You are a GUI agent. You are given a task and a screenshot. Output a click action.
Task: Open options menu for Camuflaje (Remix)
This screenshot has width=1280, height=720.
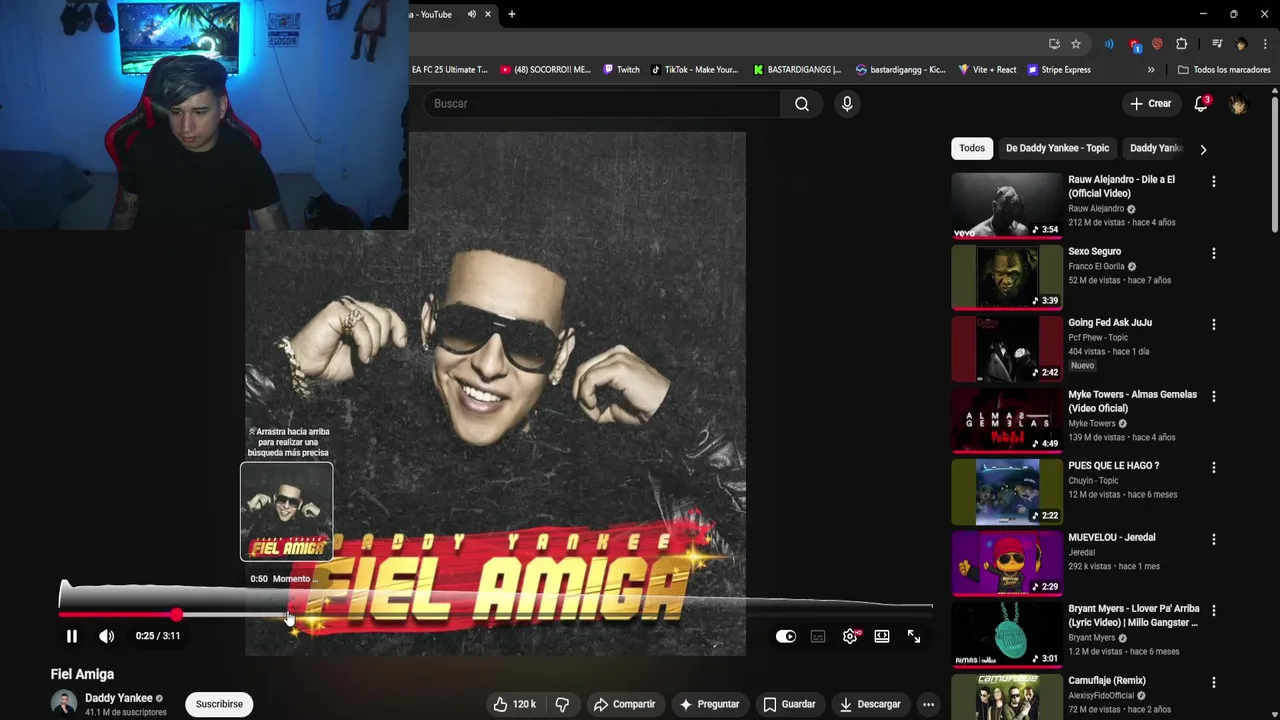[1214, 683]
